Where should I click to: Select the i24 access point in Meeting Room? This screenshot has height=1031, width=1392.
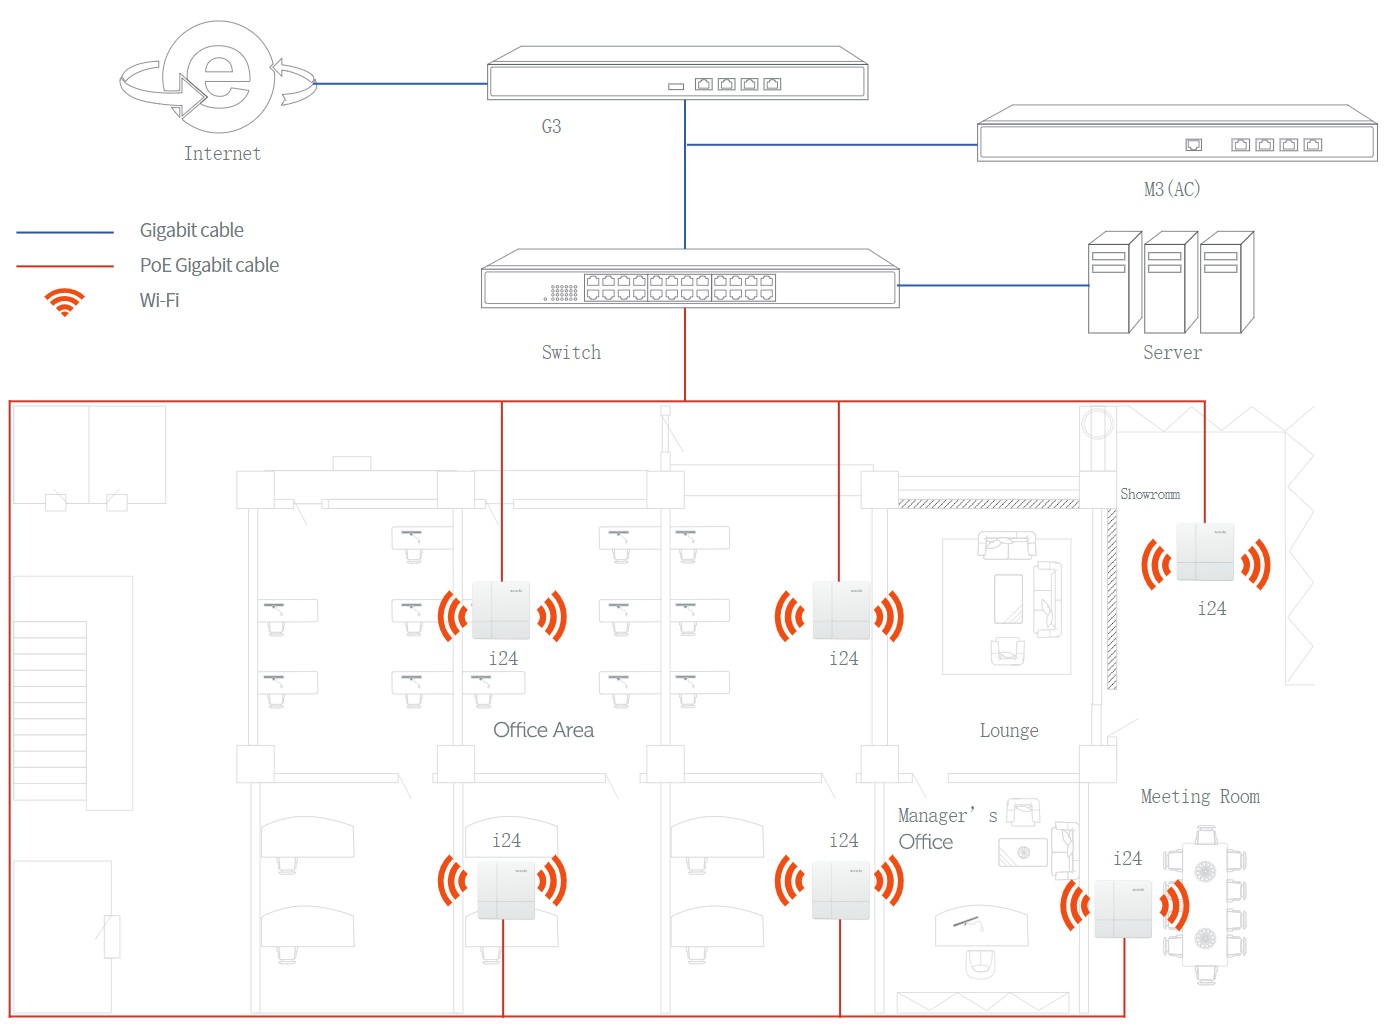(1123, 909)
